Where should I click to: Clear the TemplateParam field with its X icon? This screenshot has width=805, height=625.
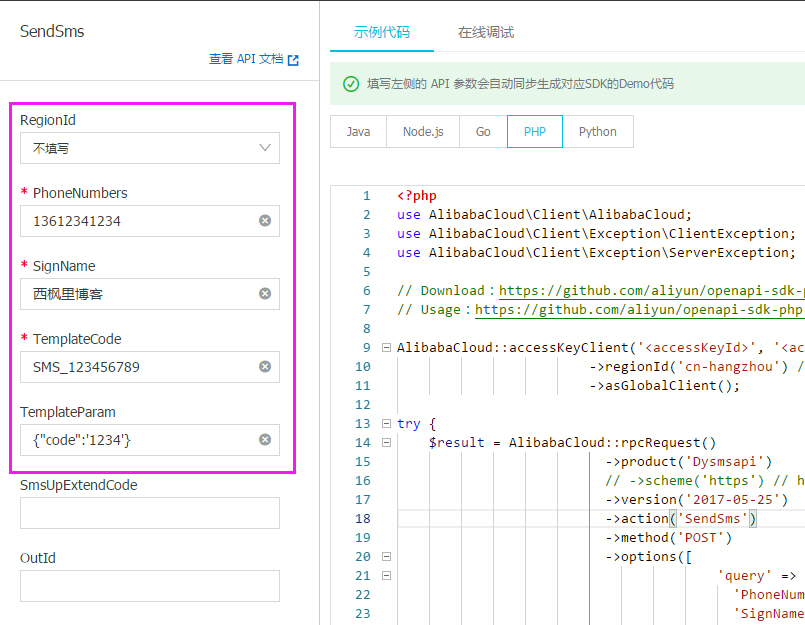click(x=265, y=440)
